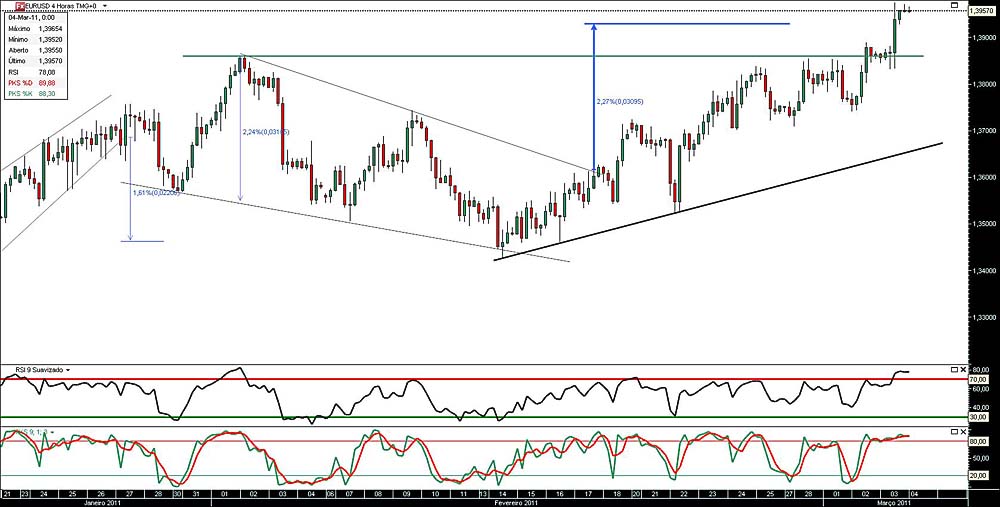Viewport: 1000px width, 507px height.
Task: Click the Aberto value 1,39550
Action: pos(51,50)
